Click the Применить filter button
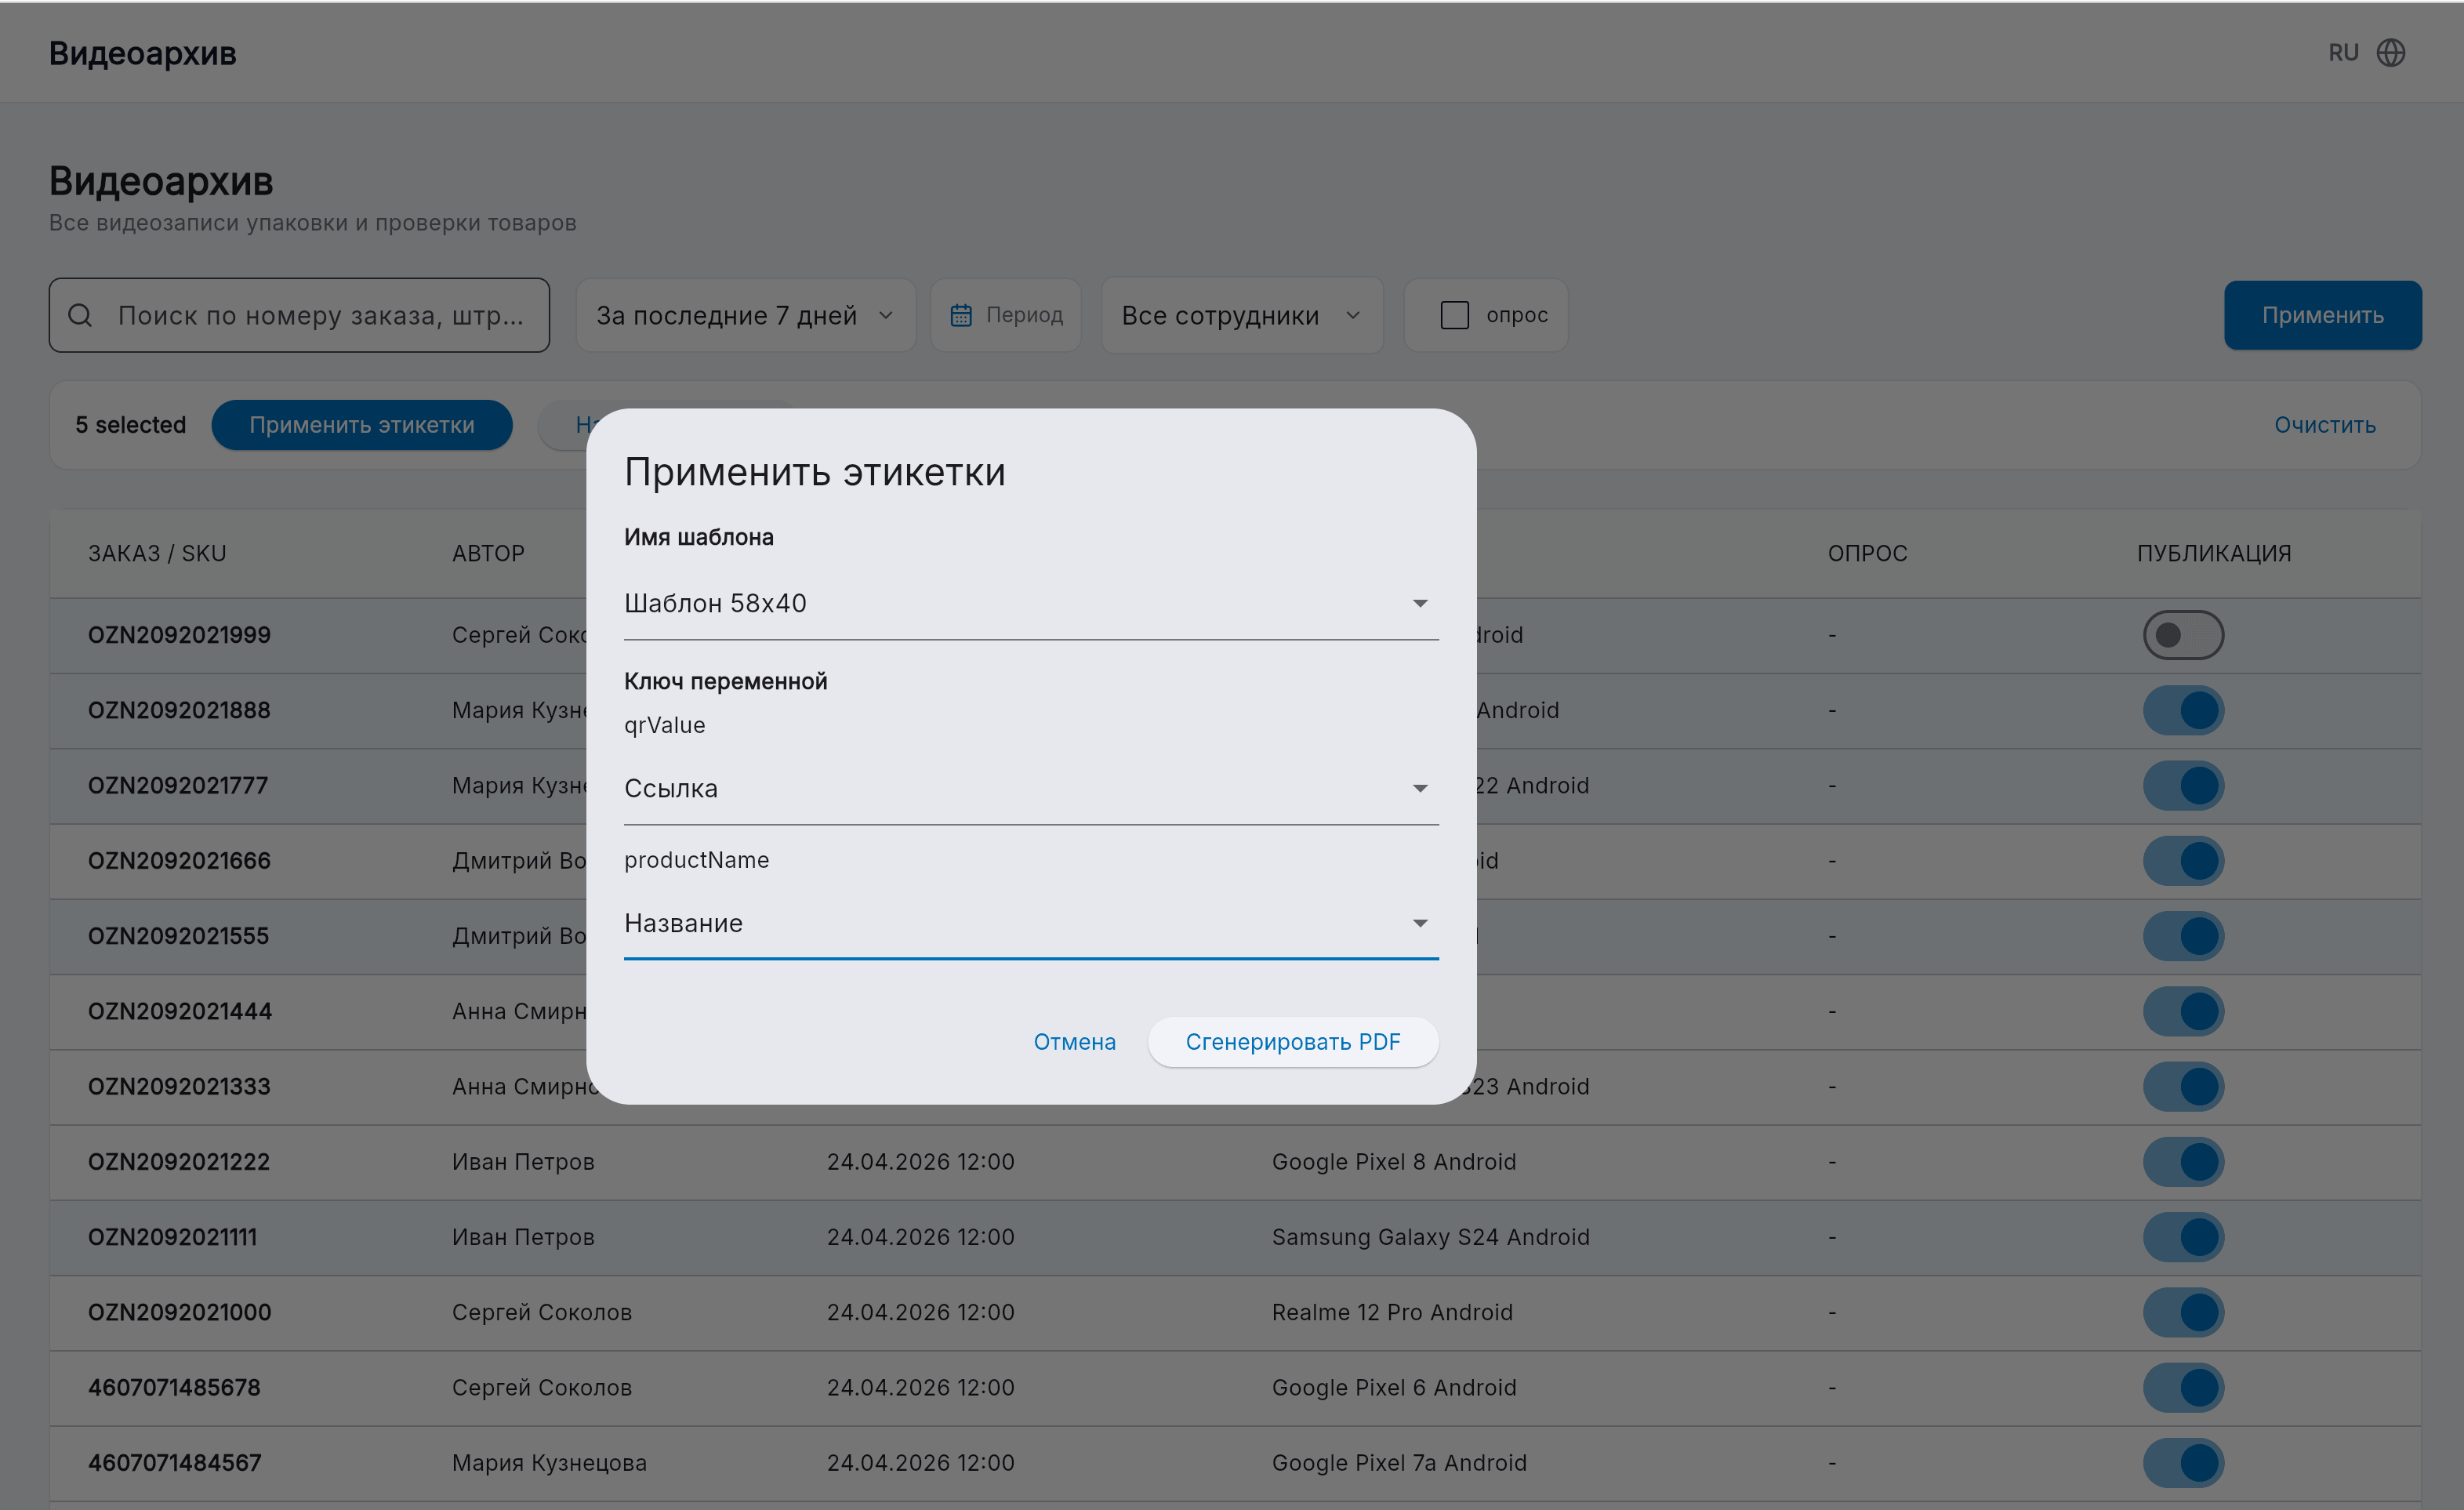This screenshot has width=2464, height=1510. [2322, 315]
